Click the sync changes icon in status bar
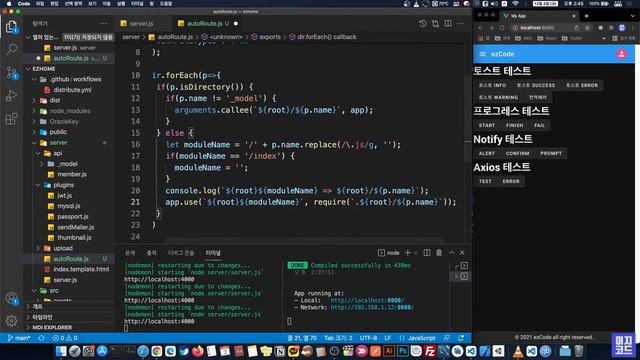Image resolution: width=640 pixels, height=360 pixels. (41, 338)
